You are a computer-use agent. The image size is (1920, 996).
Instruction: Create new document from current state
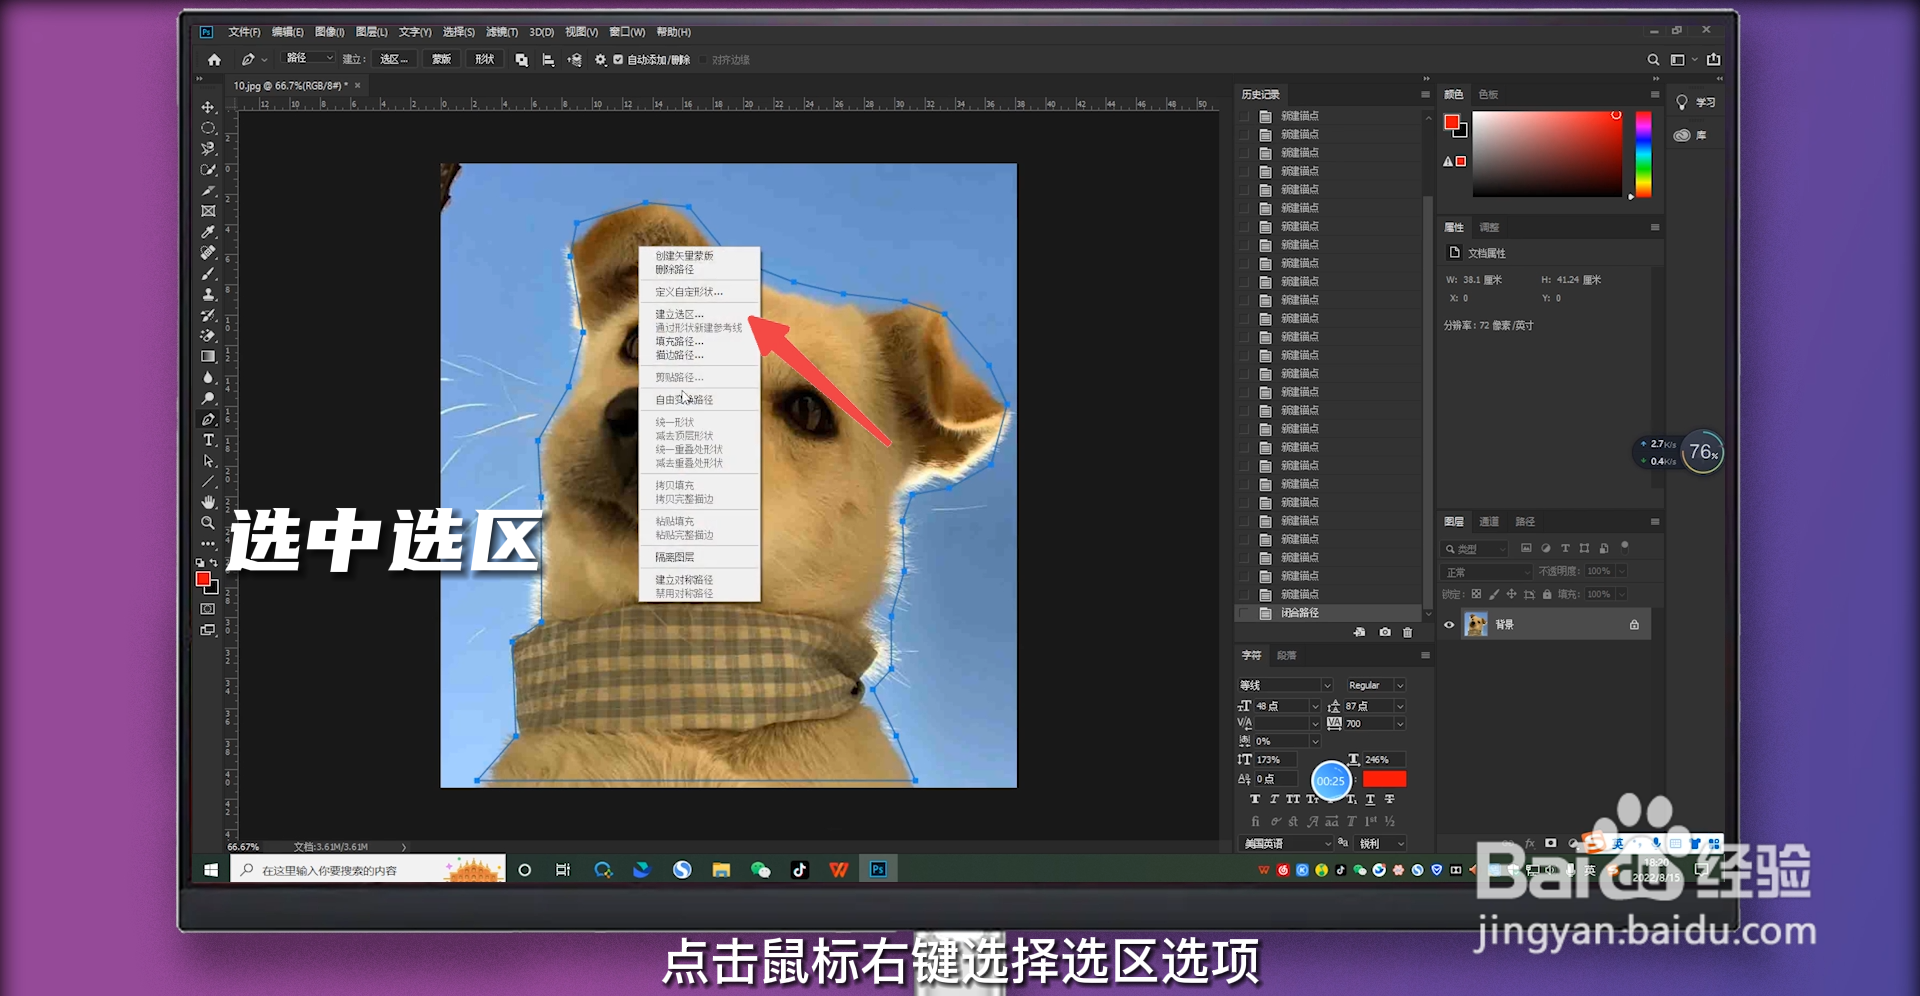(1359, 632)
